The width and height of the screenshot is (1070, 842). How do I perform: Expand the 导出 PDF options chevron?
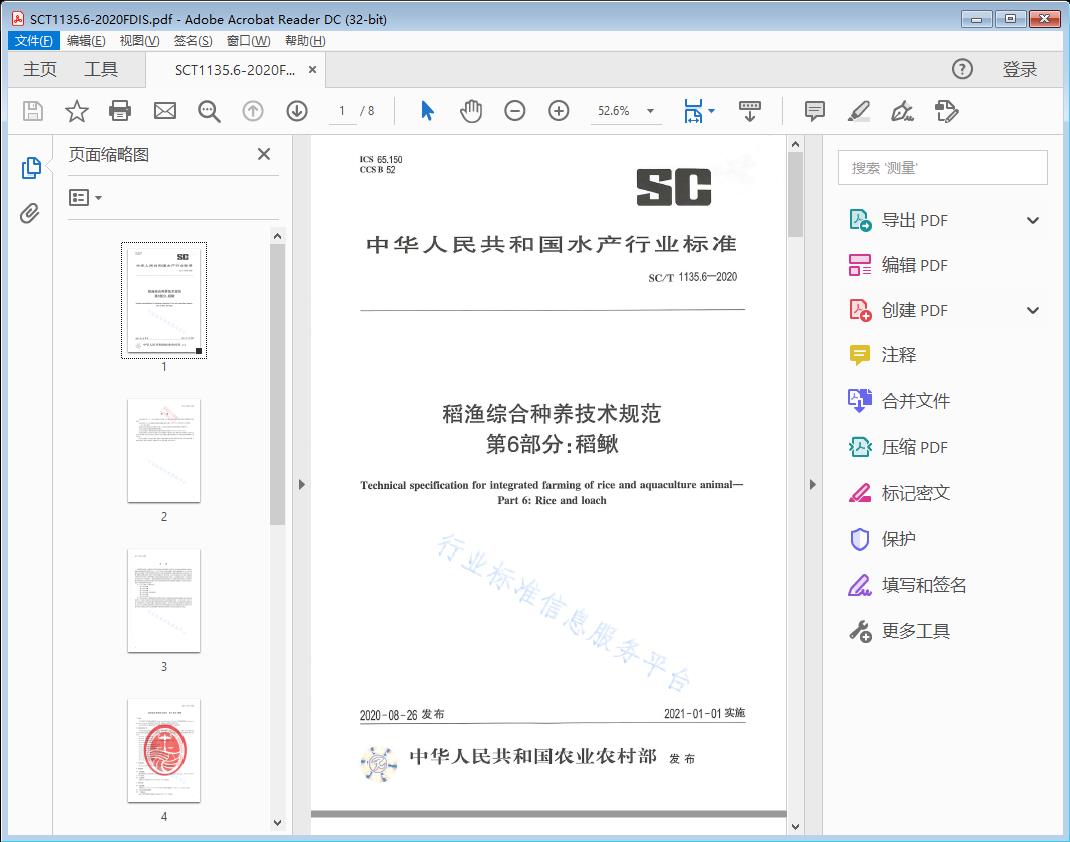(x=1032, y=219)
